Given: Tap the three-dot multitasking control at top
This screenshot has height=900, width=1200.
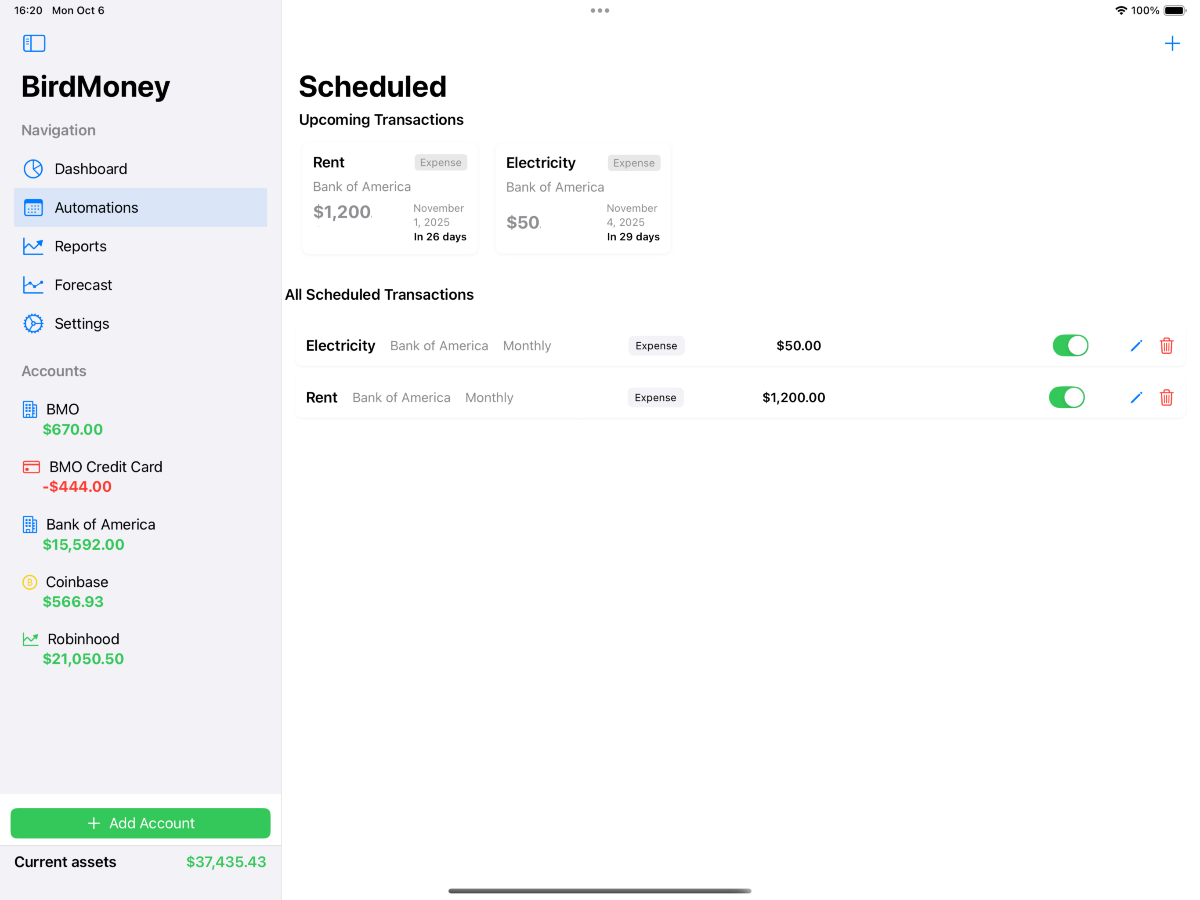Looking at the screenshot, I should [x=600, y=11].
